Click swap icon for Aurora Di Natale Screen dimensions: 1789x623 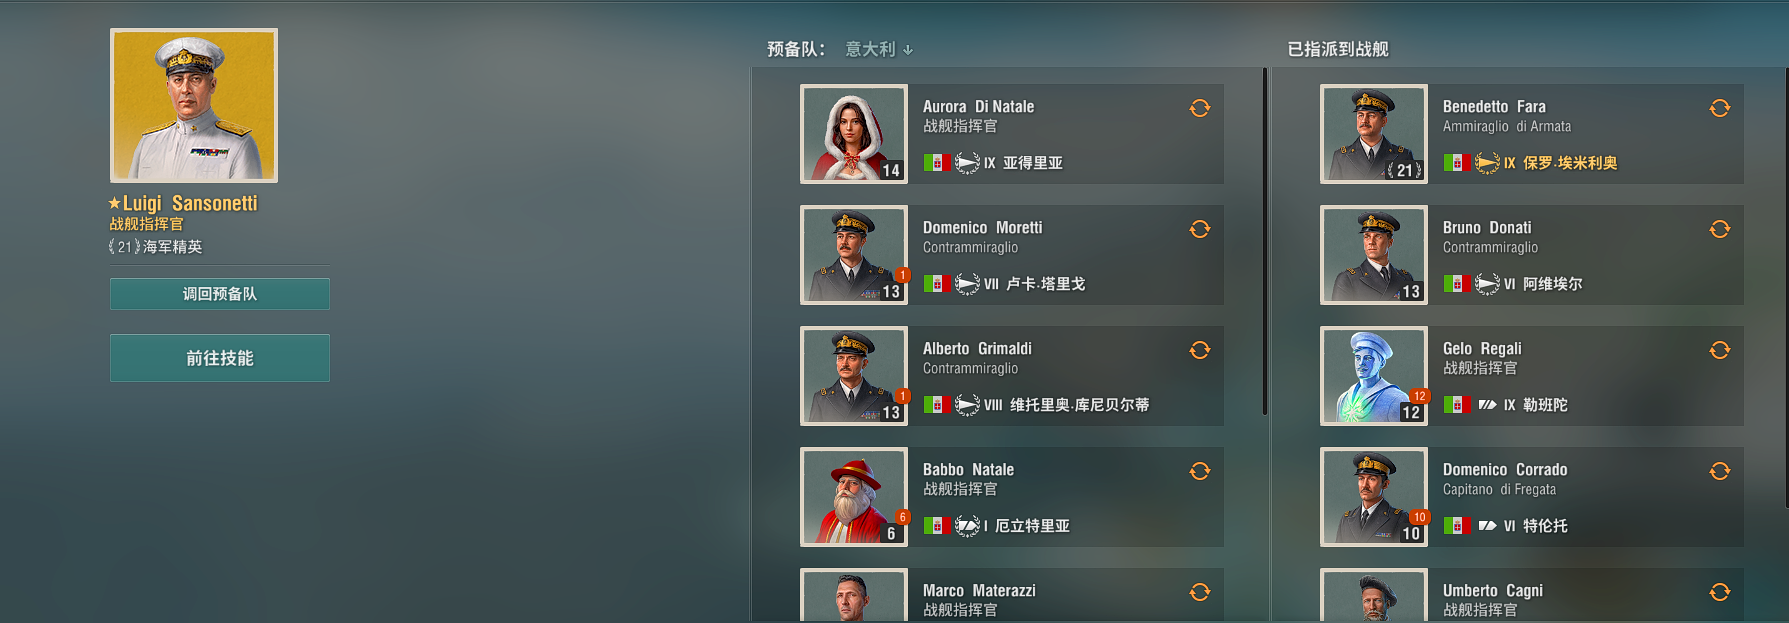1200,108
